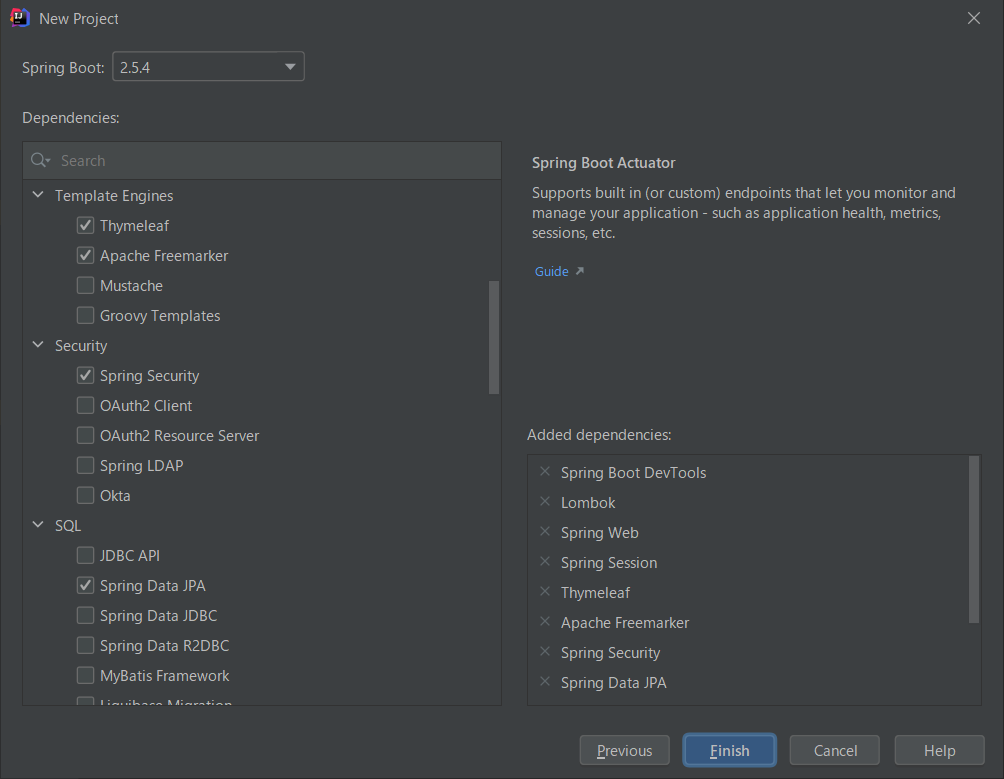Remove Thymeleaf via its X icon
Viewport: 1004px width, 779px height.
(545, 592)
